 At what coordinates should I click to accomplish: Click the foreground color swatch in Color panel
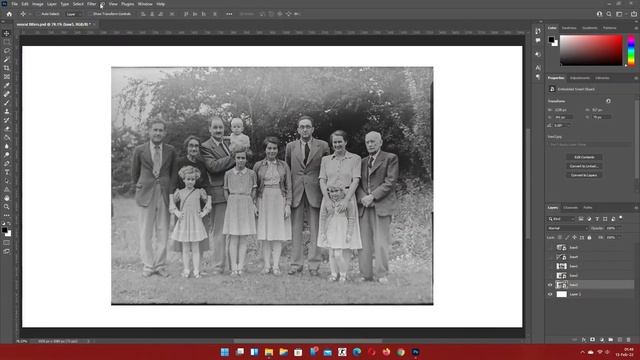pyautogui.click(x=551, y=40)
